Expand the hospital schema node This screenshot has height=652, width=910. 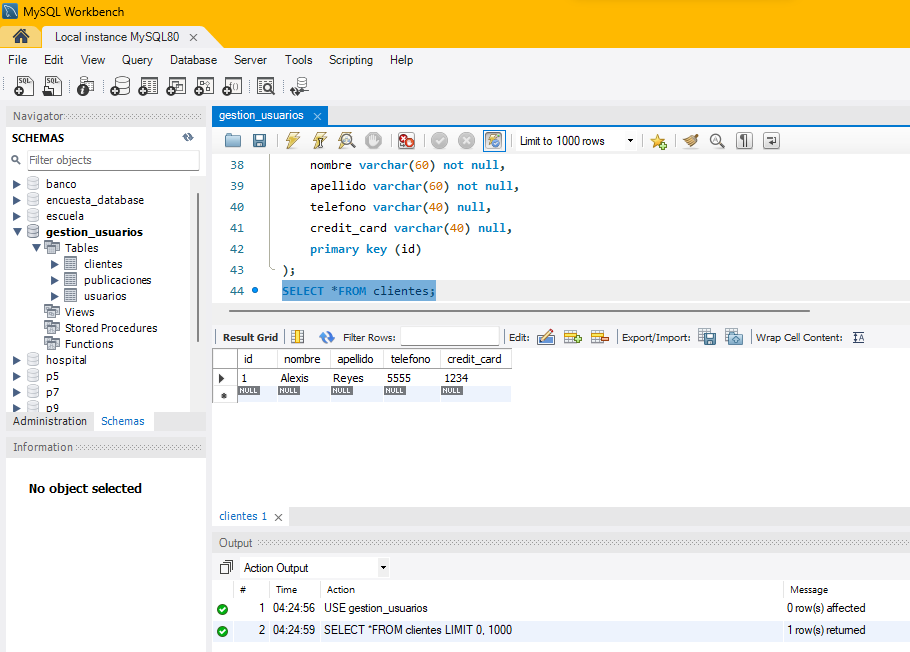pos(17,360)
